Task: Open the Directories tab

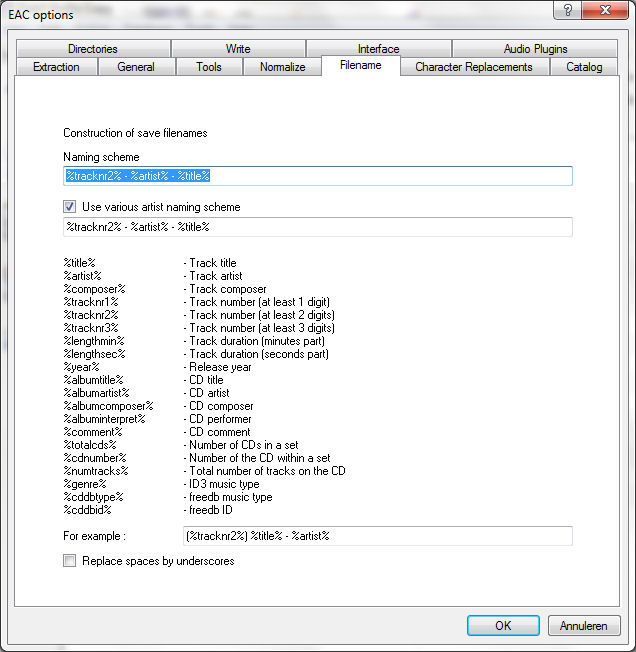Action: pyautogui.click(x=93, y=49)
